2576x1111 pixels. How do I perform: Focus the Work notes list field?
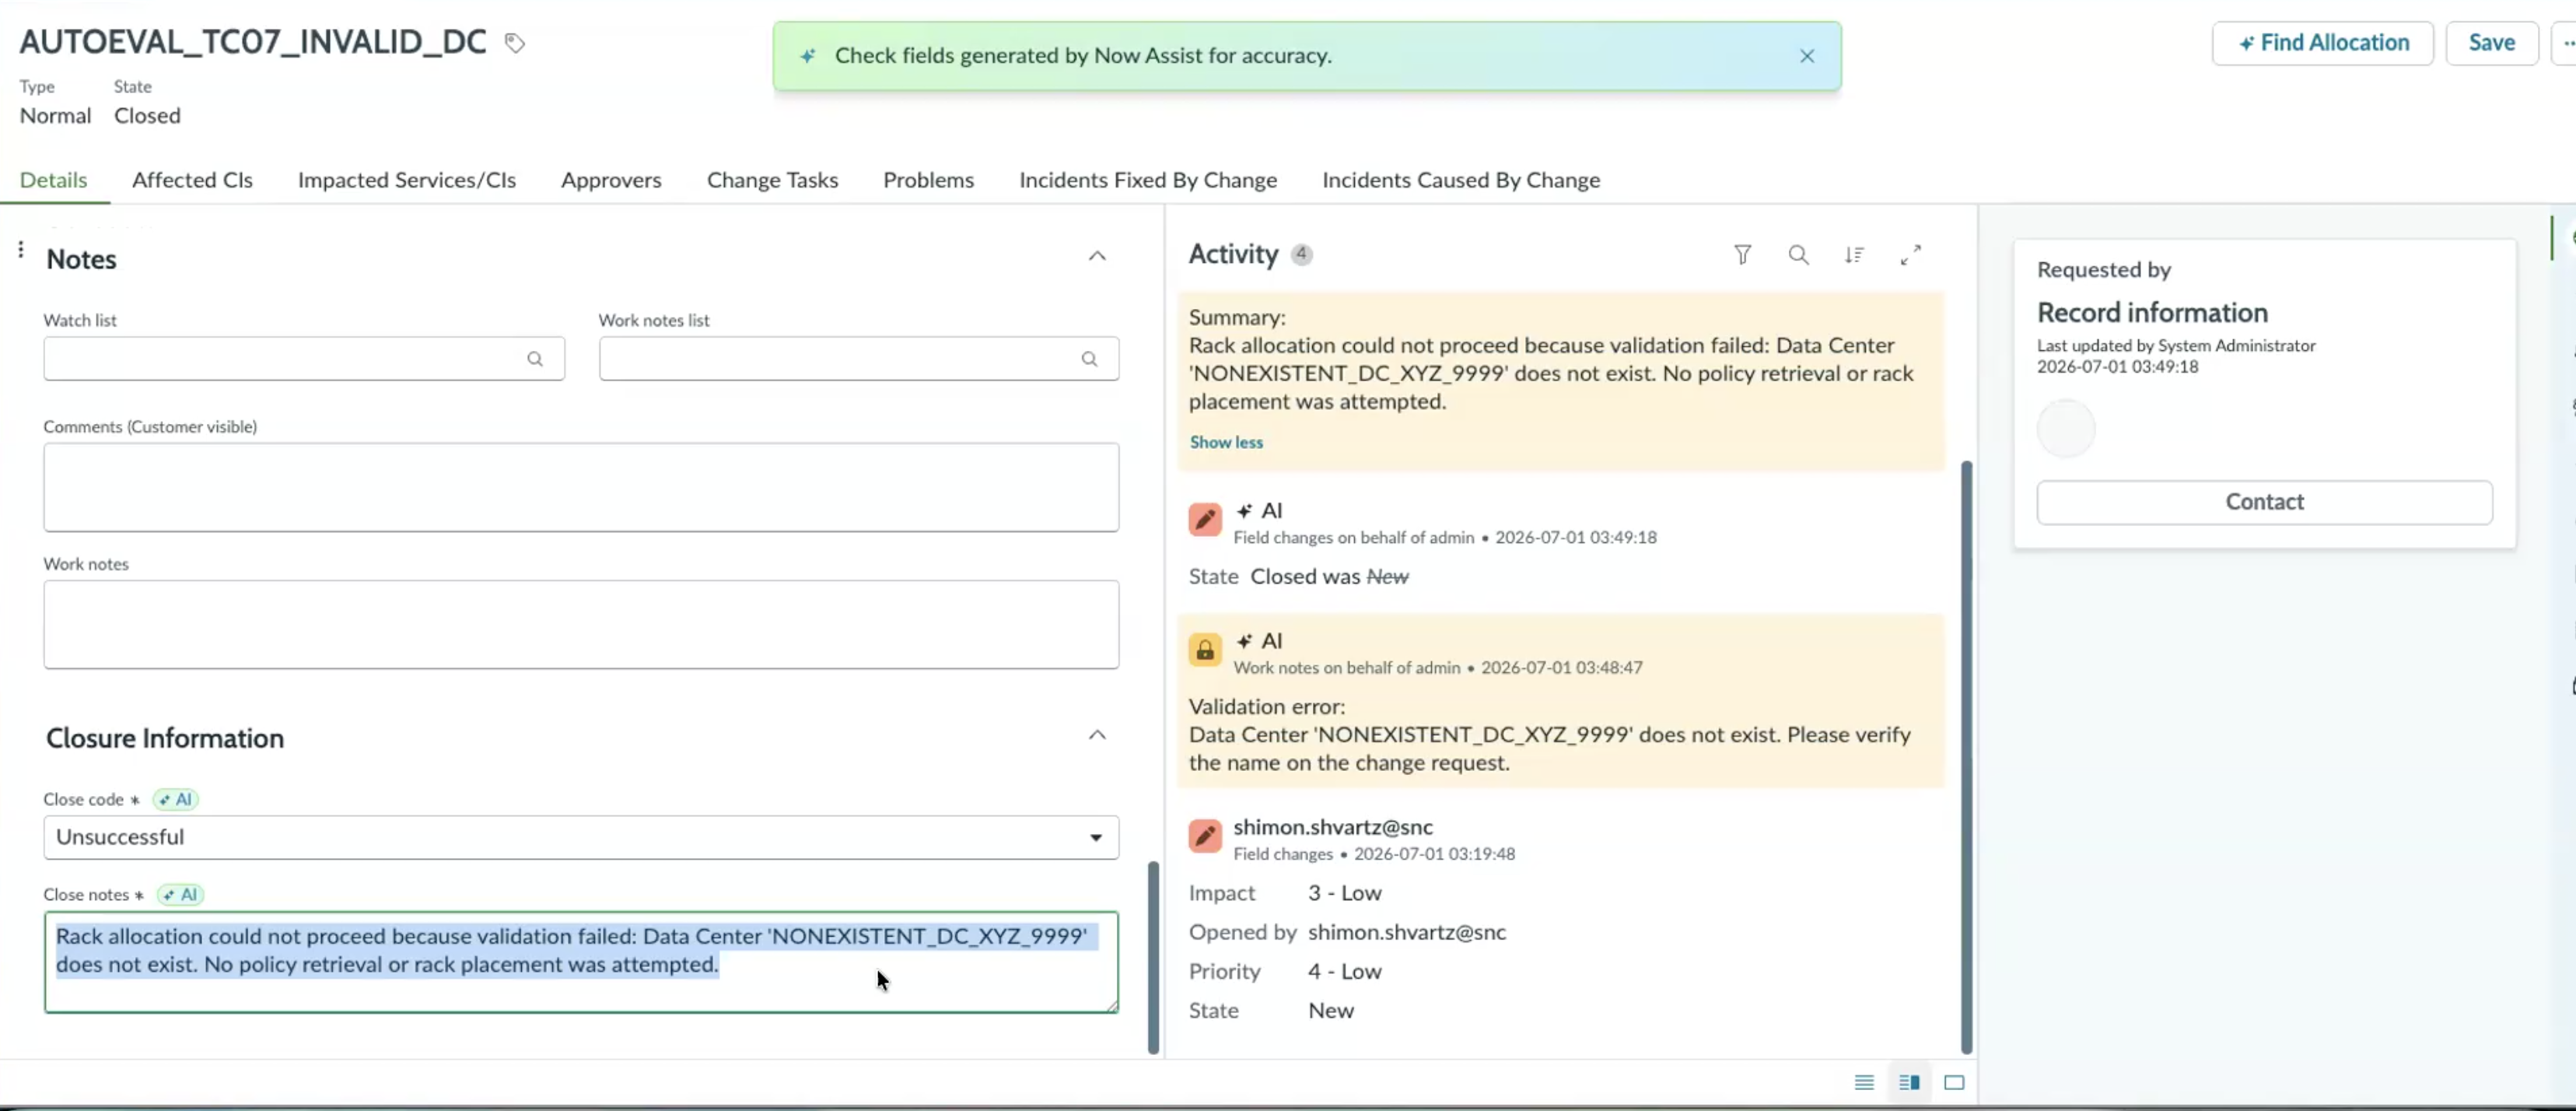tap(858, 359)
